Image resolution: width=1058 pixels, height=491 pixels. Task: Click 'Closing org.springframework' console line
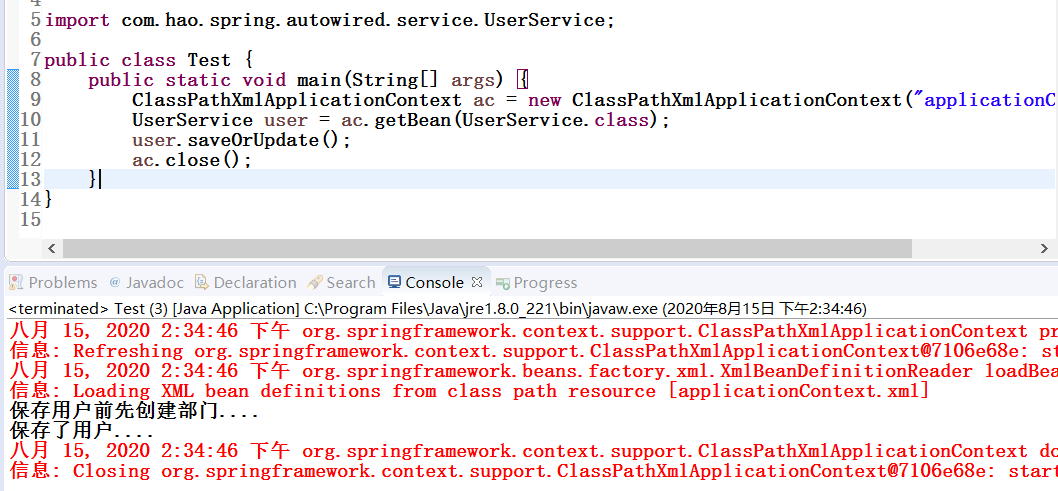(534, 471)
